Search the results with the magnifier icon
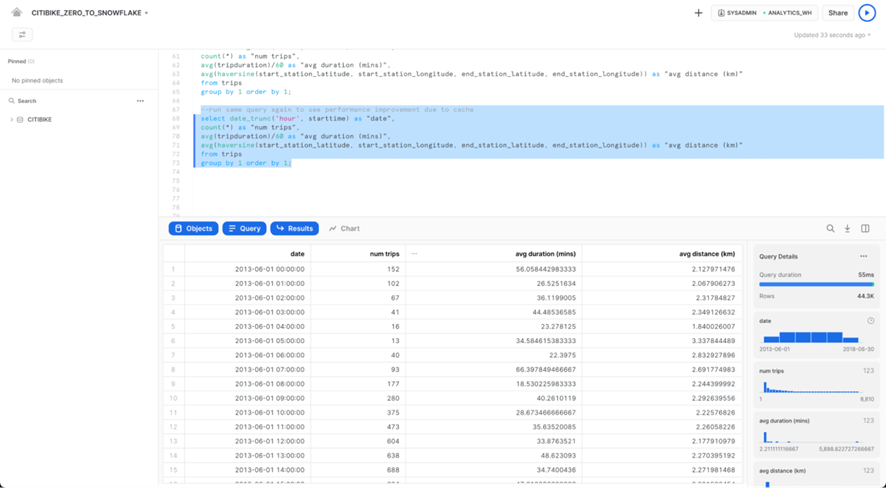The image size is (886, 488). point(830,229)
